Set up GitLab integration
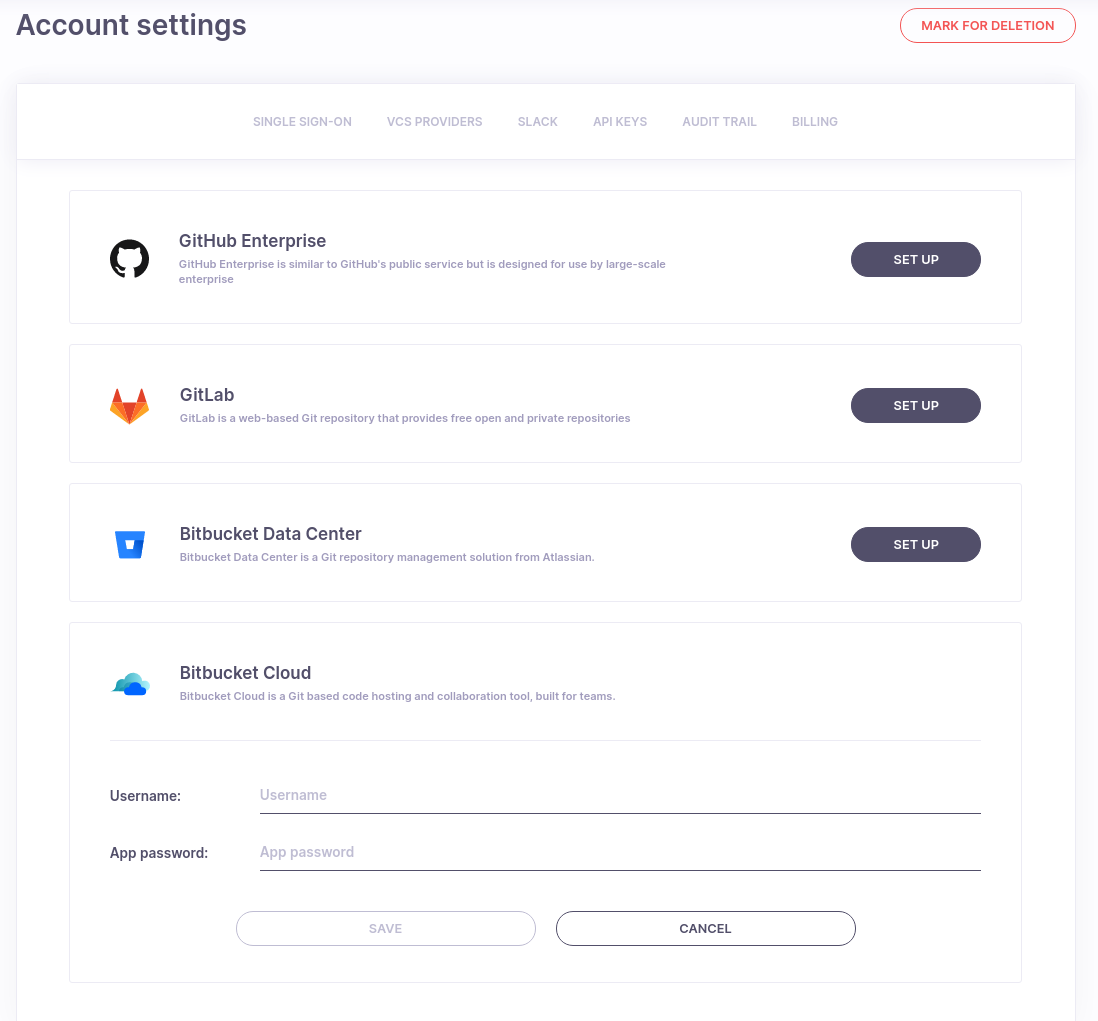This screenshot has width=1098, height=1021. pos(915,405)
